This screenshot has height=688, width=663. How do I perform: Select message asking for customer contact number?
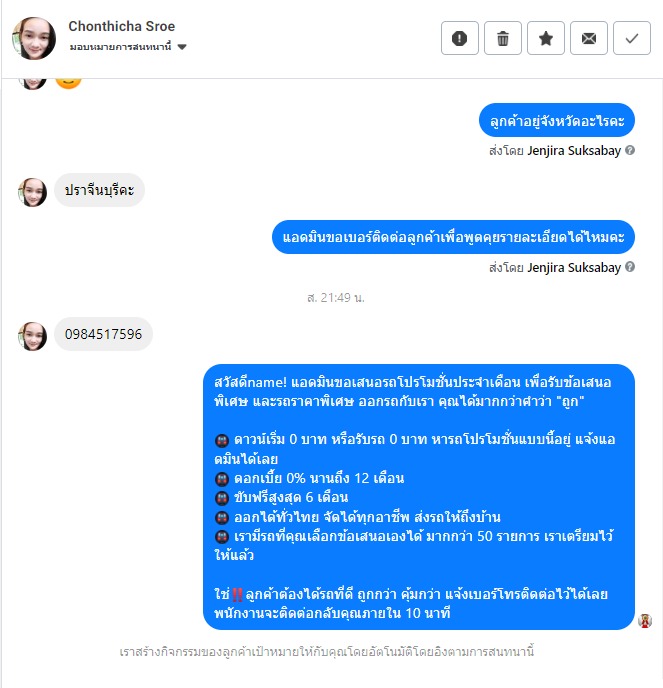(453, 237)
